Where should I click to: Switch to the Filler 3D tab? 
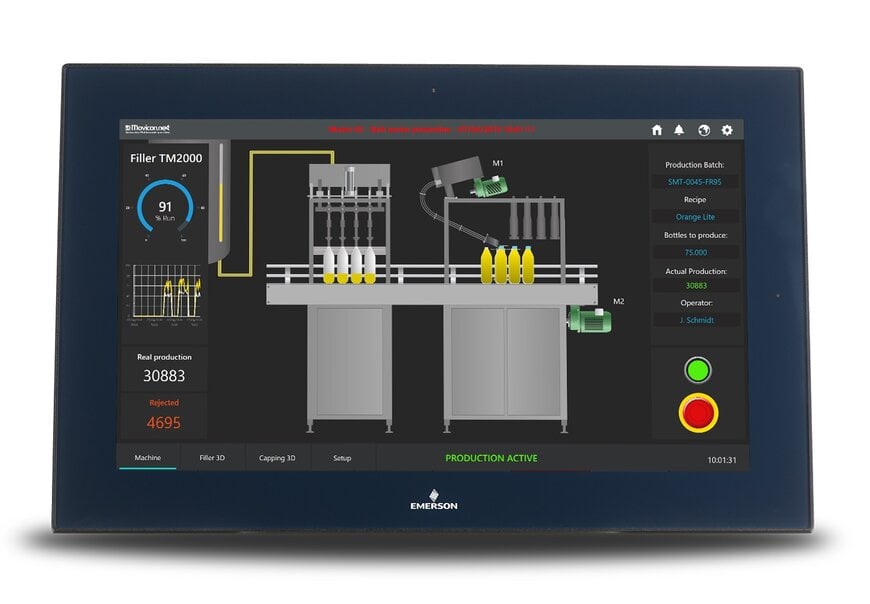pos(212,458)
